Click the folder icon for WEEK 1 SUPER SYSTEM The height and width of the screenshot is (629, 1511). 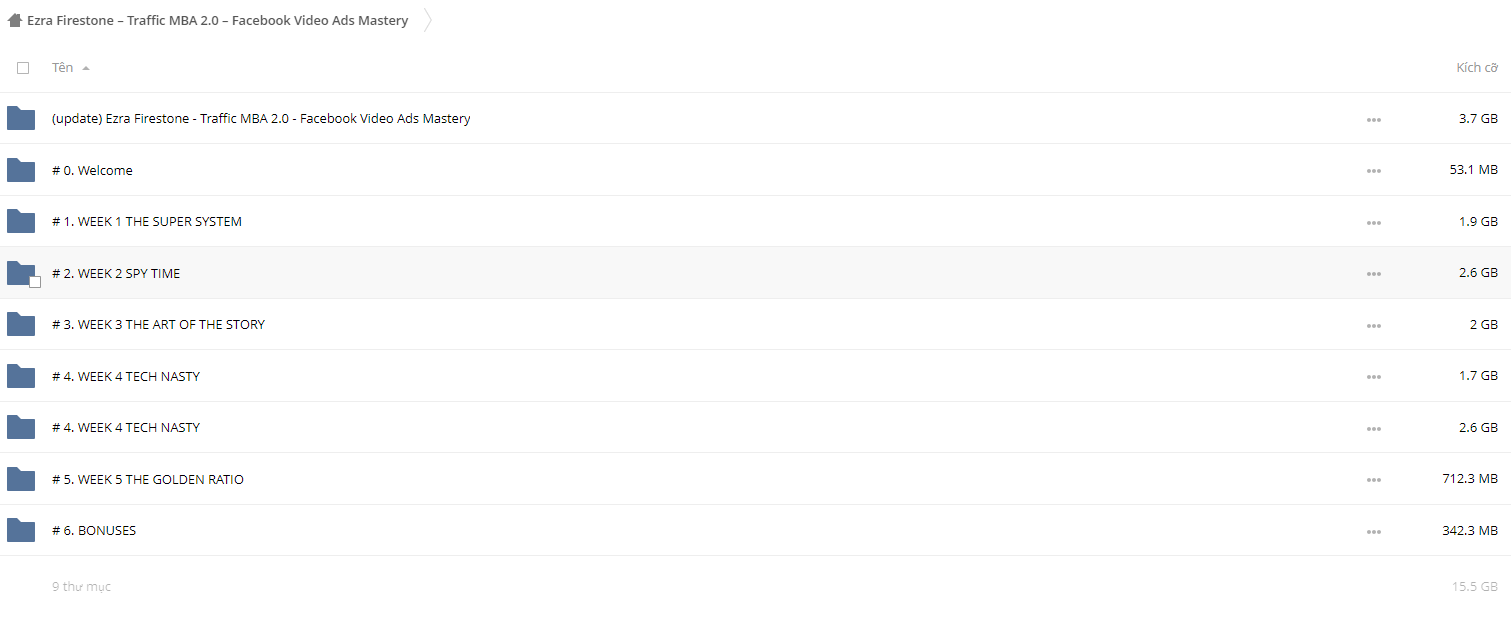(x=21, y=221)
